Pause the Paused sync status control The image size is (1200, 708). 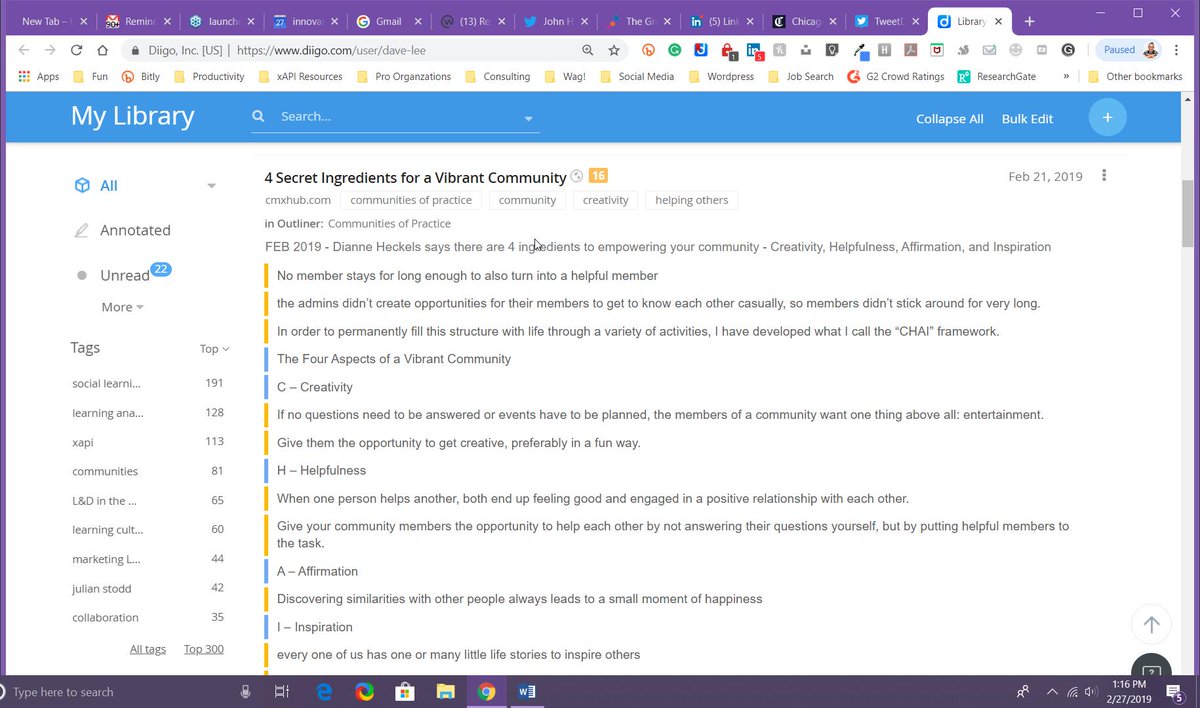coord(1119,49)
